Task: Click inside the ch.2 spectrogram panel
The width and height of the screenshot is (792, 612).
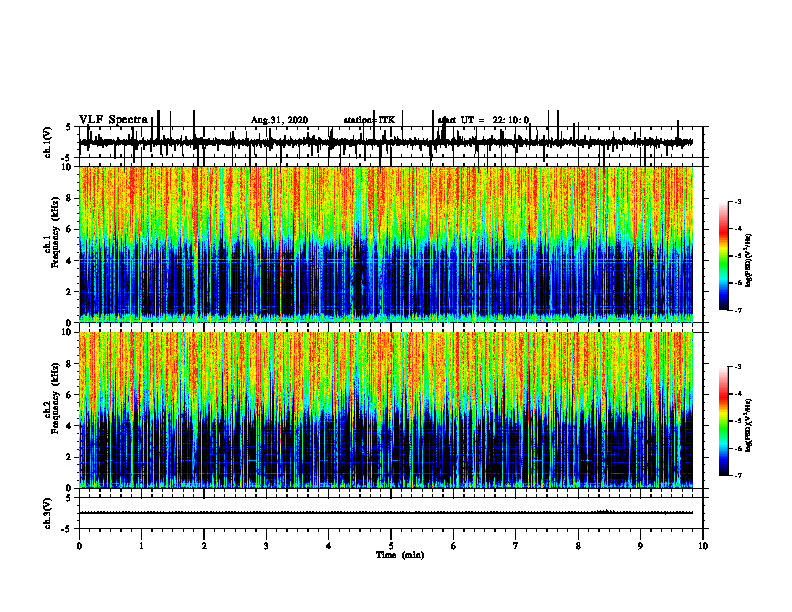Action: pos(386,410)
